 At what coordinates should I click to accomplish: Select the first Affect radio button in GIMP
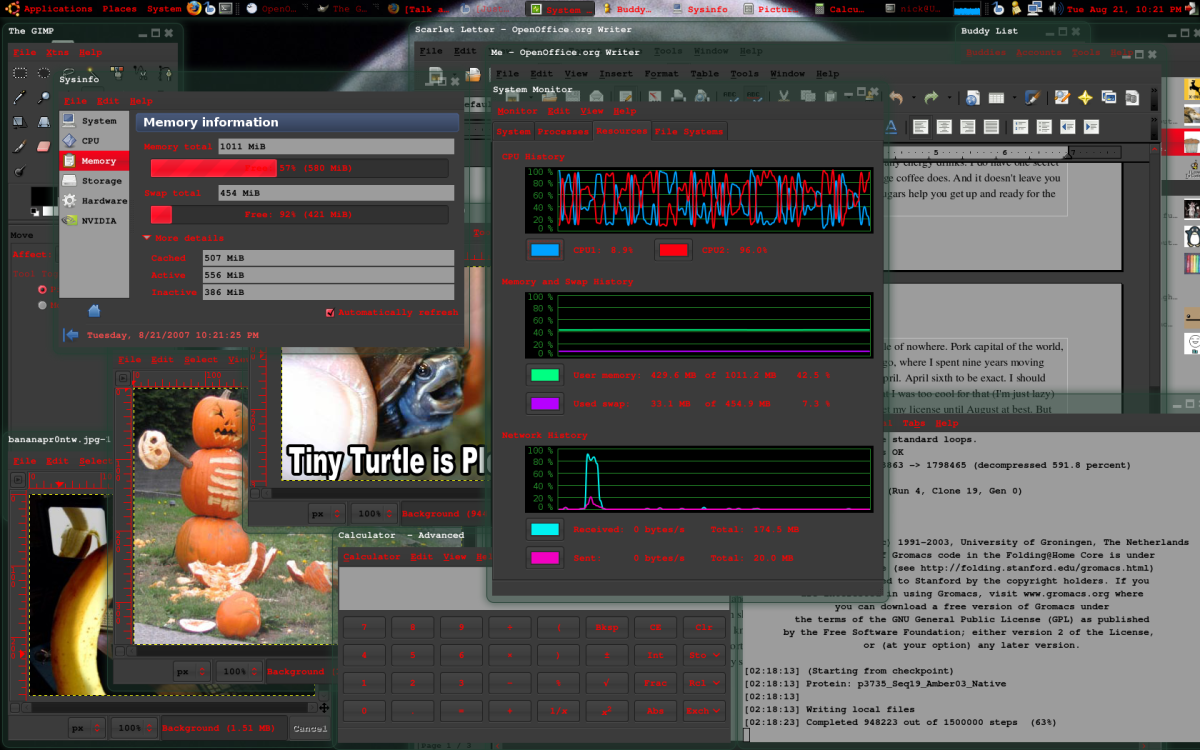42,289
